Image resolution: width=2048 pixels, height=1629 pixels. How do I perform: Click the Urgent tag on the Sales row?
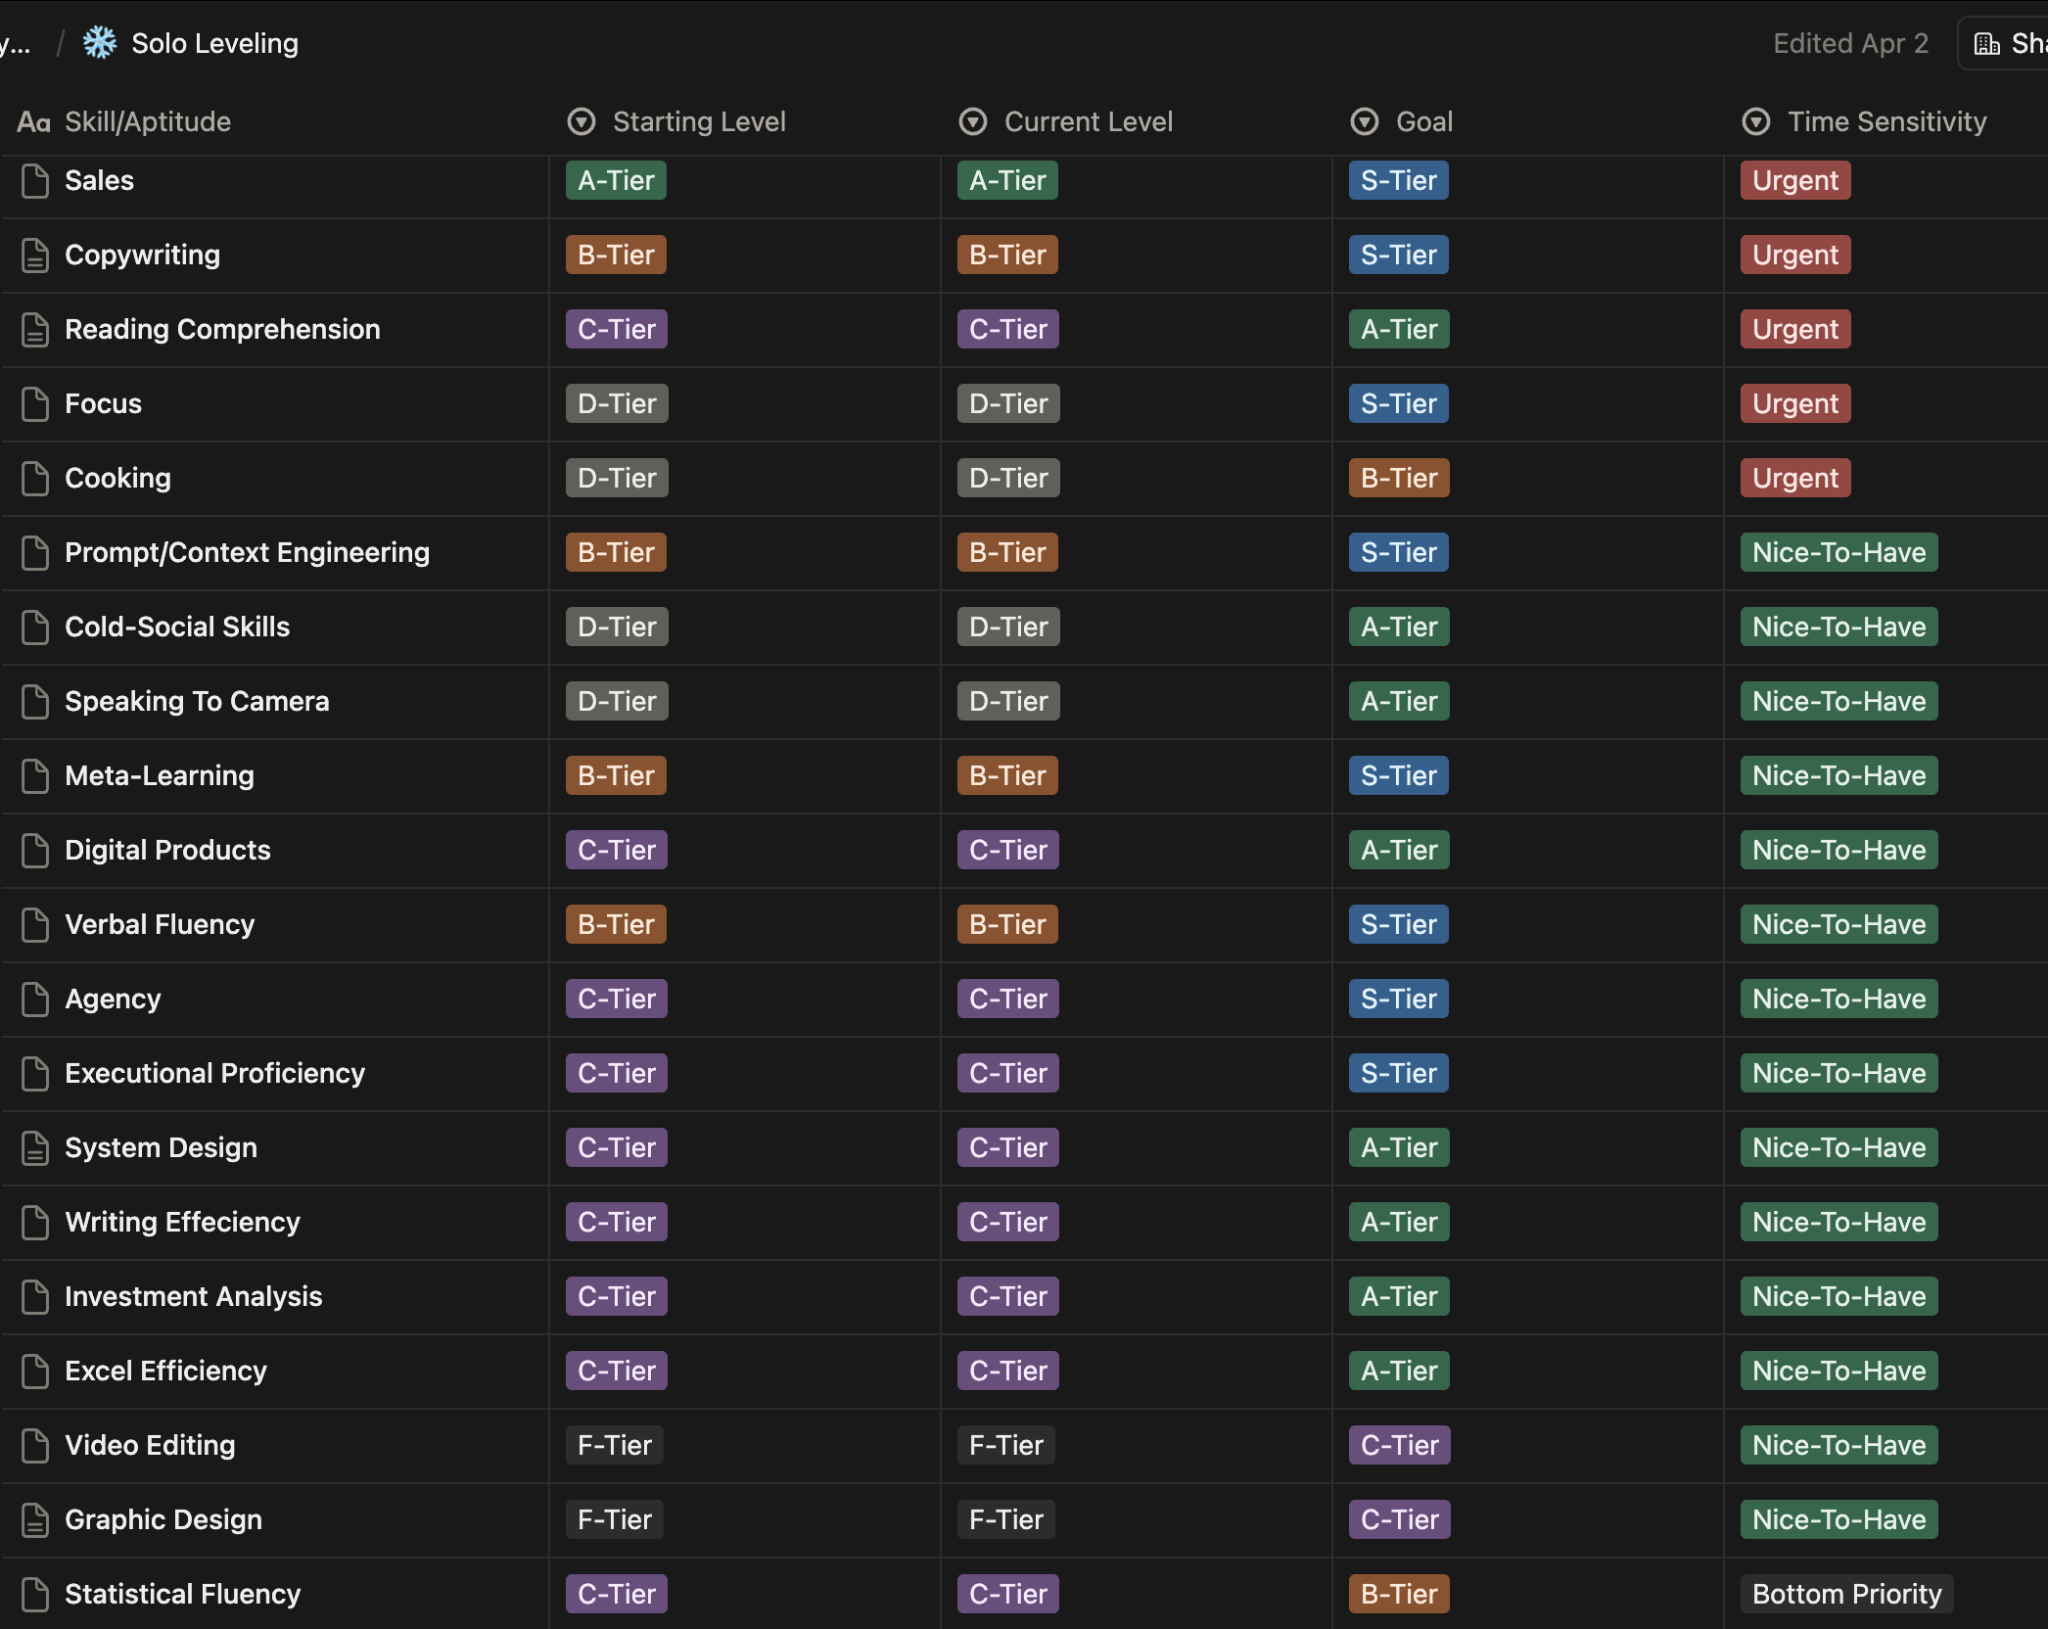coord(1794,181)
